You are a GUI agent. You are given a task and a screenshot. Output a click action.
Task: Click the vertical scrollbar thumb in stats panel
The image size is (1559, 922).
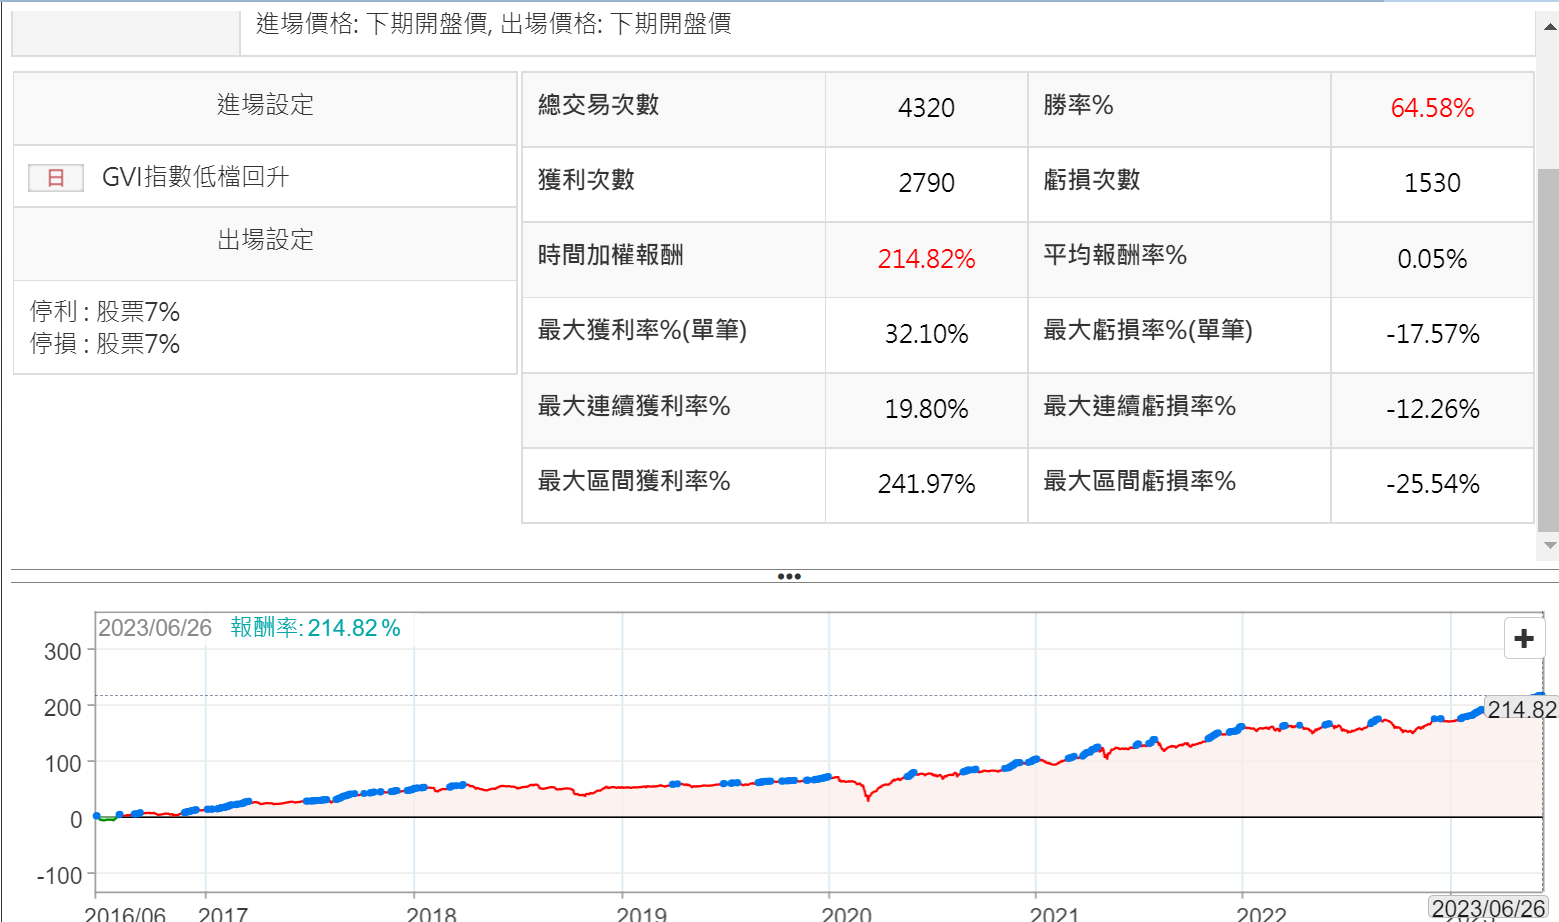[x=1548, y=350]
